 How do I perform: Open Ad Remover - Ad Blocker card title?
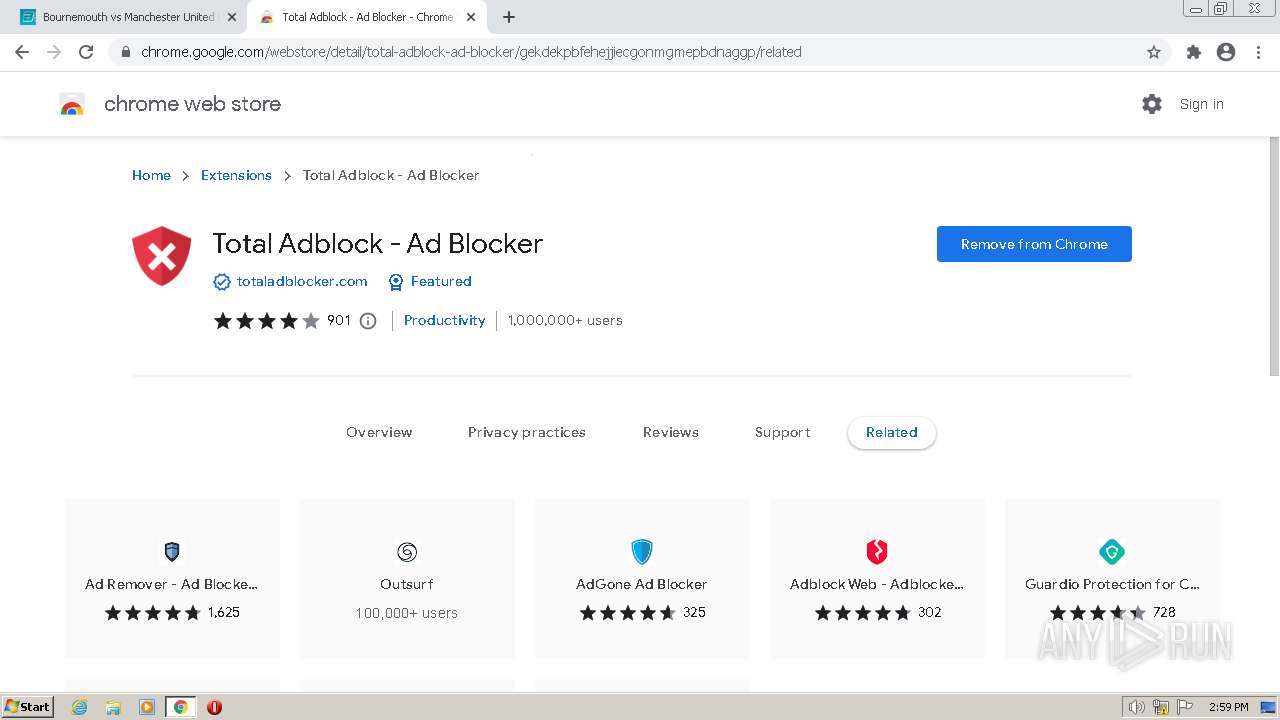pyautogui.click(x=171, y=584)
